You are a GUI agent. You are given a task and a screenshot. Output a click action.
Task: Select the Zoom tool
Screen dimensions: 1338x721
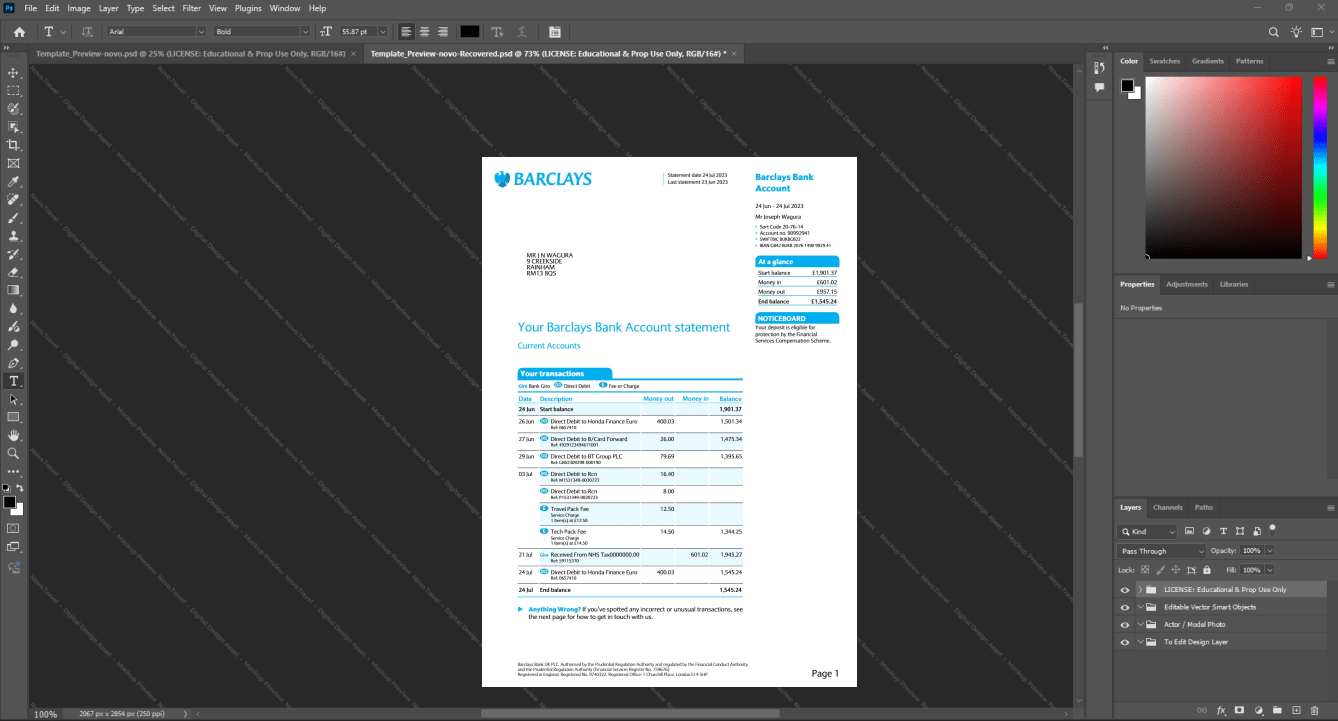click(x=13, y=453)
